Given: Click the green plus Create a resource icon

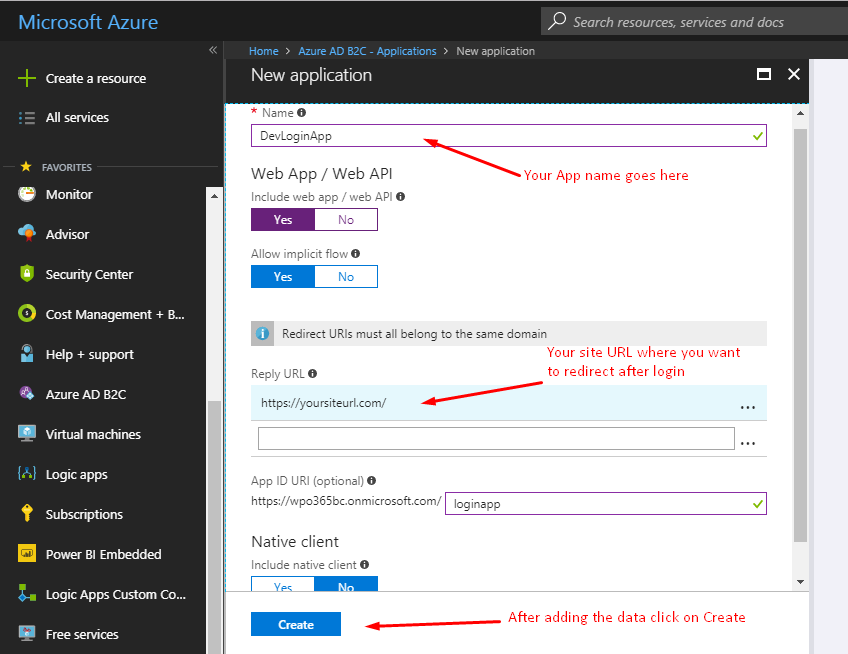Looking at the screenshot, I should pos(26,78).
